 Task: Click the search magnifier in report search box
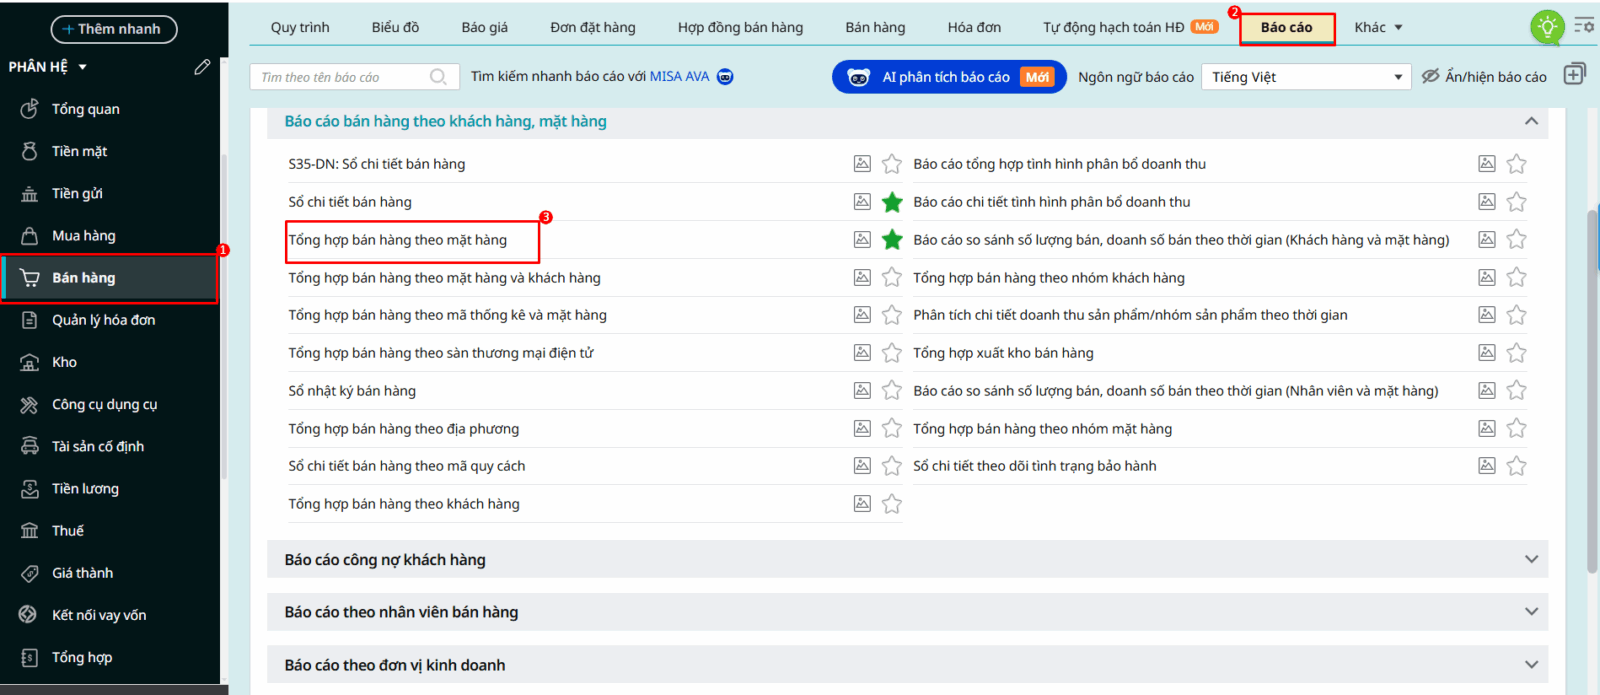[438, 77]
